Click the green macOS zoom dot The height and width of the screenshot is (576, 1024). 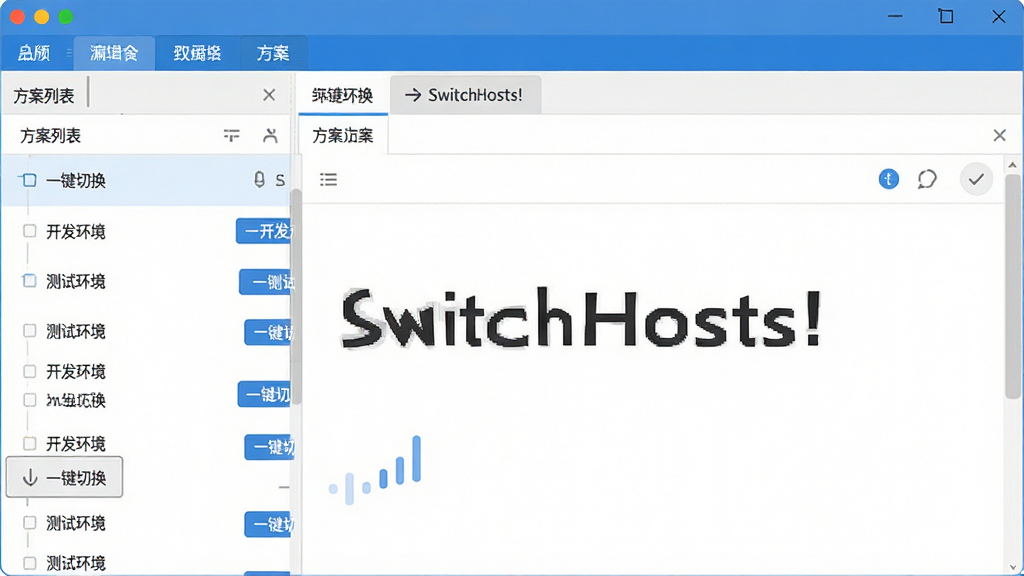[66, 17]
